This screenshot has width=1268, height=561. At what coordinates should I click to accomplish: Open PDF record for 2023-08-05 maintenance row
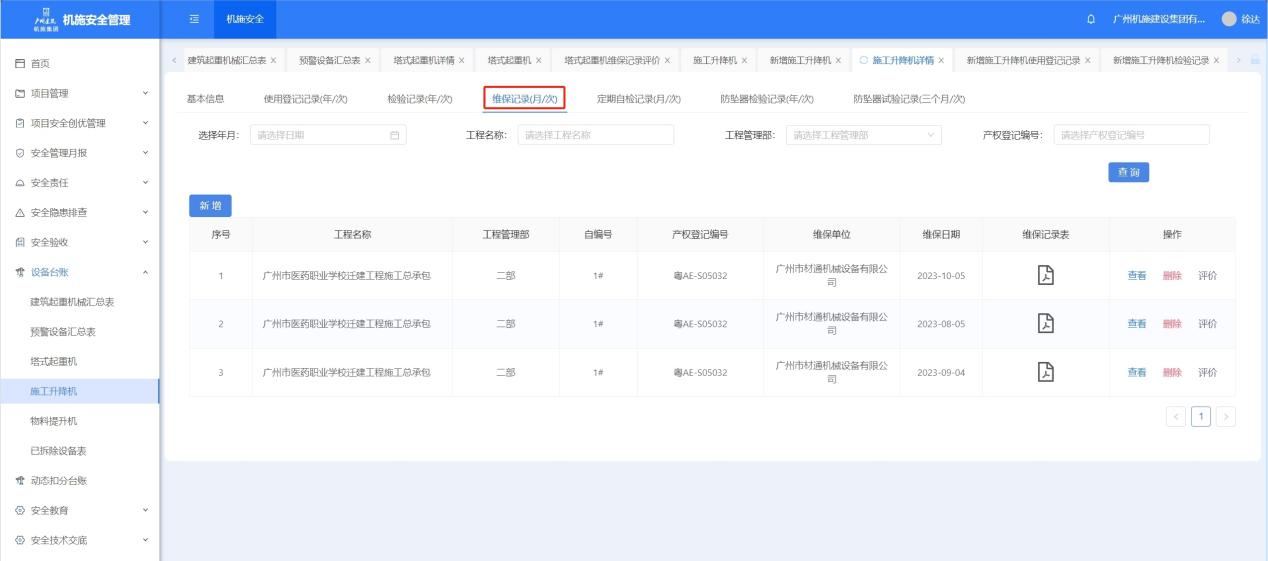tap(1044, 324)
